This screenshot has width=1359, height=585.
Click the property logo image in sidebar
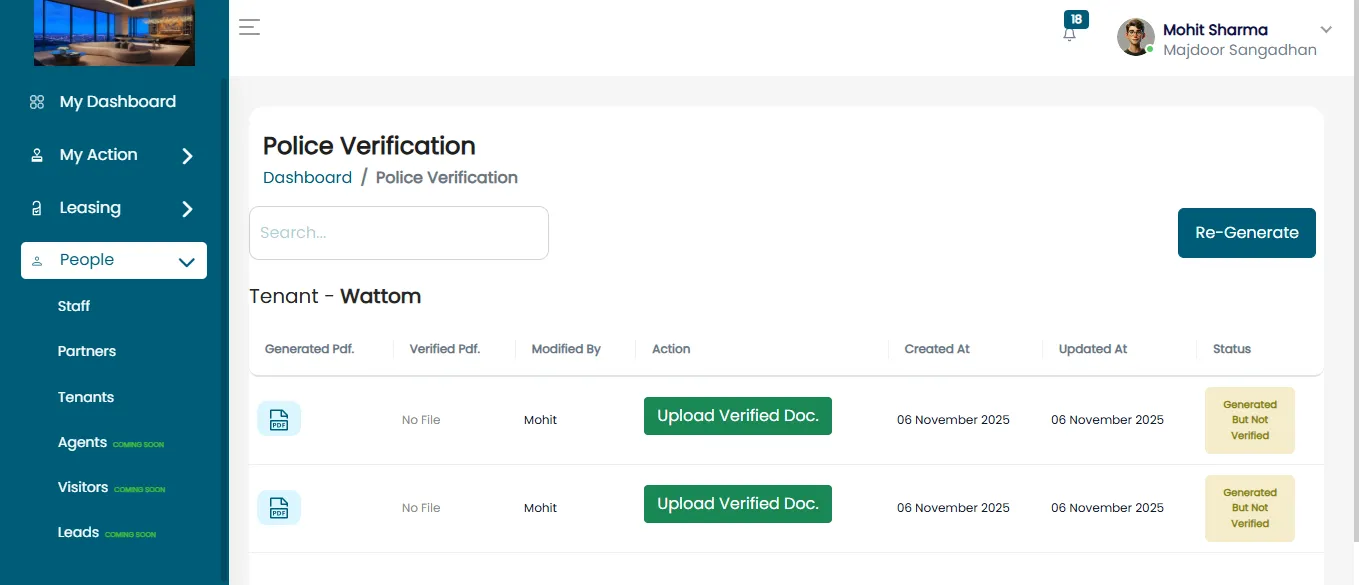coord(114,33)
